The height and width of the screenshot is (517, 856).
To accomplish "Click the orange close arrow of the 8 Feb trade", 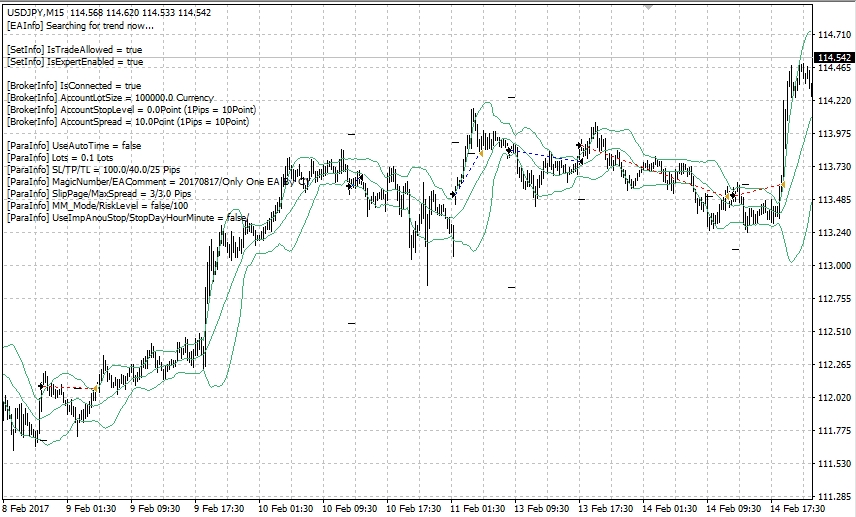I will coord(96,388).
